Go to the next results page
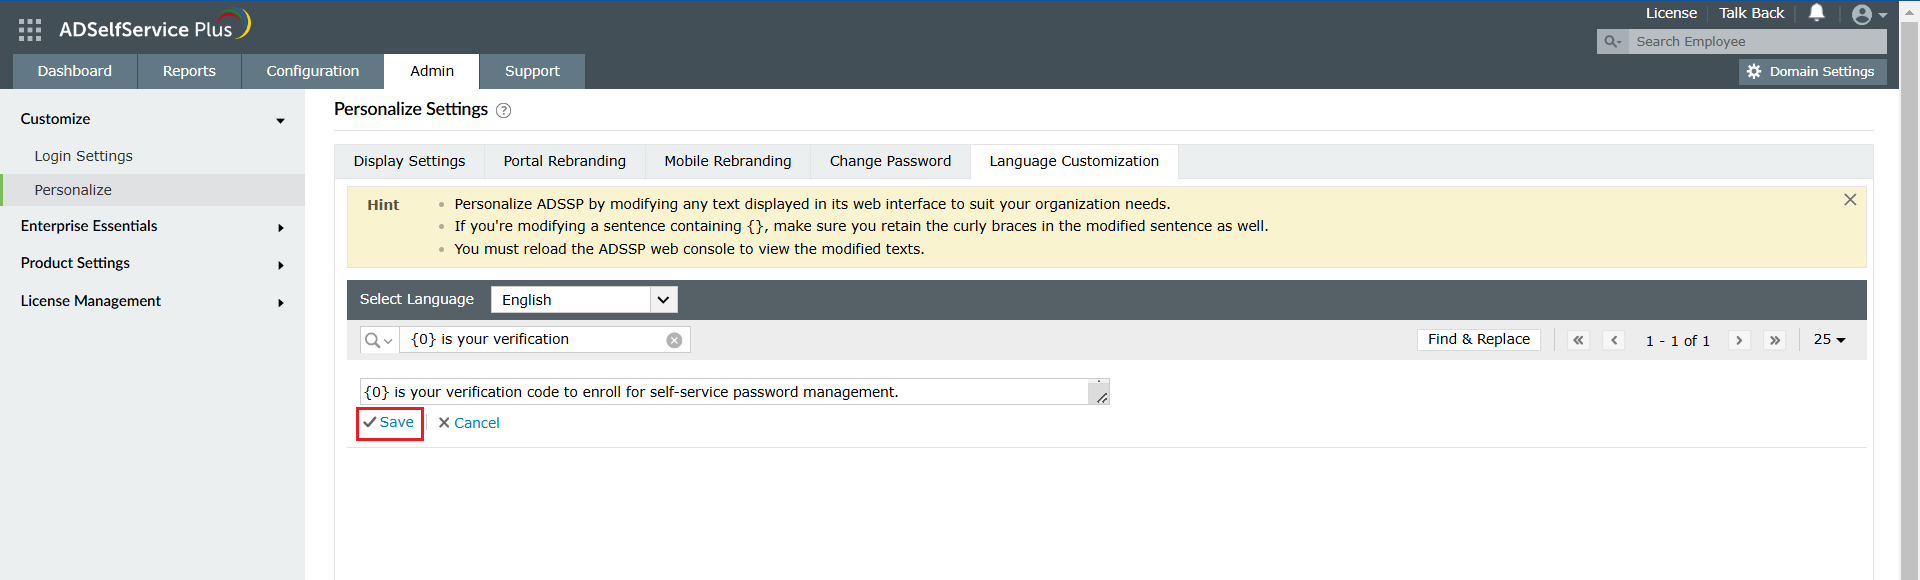1920x580 pixels. pos(1739,340)
